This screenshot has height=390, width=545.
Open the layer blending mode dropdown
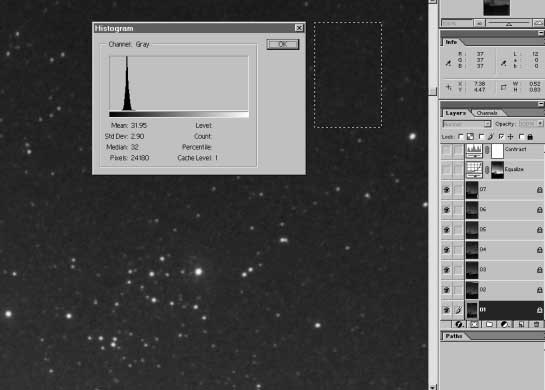pos(467,124)
